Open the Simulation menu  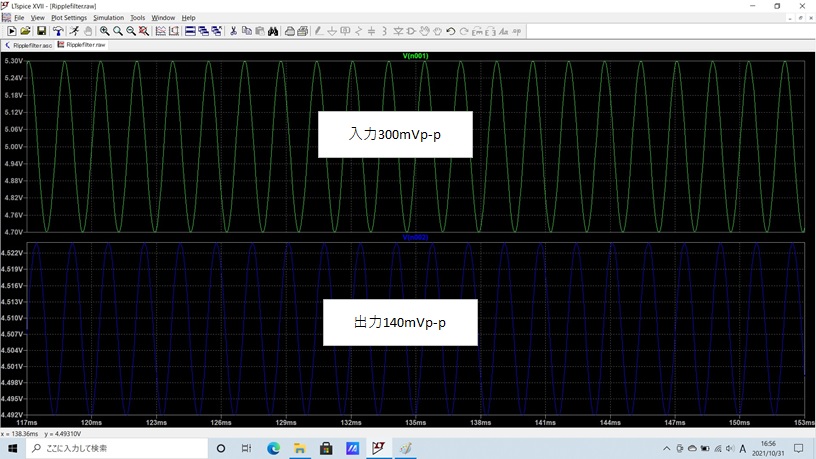[108, 18]
